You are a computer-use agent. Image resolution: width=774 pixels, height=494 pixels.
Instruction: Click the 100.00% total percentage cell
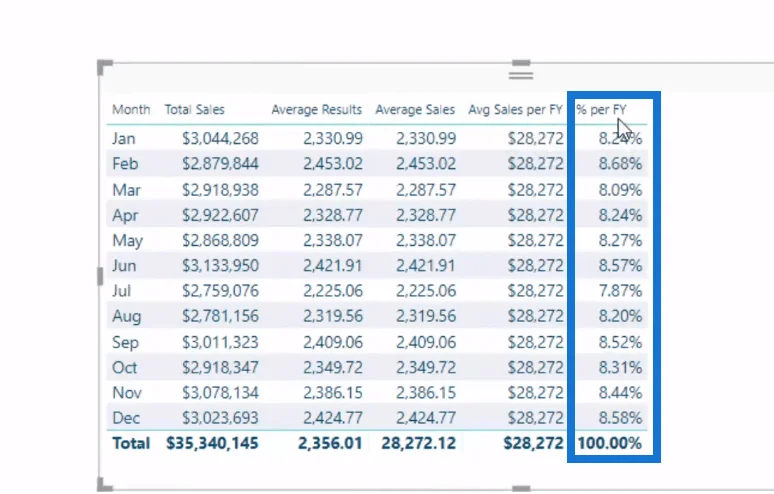coord(610,443)
